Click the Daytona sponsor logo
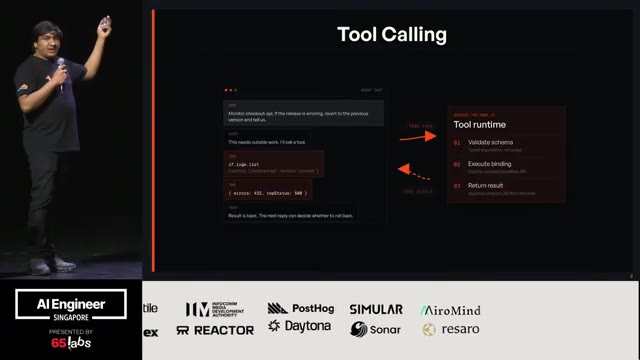640x360 pixels. point(300,326)
